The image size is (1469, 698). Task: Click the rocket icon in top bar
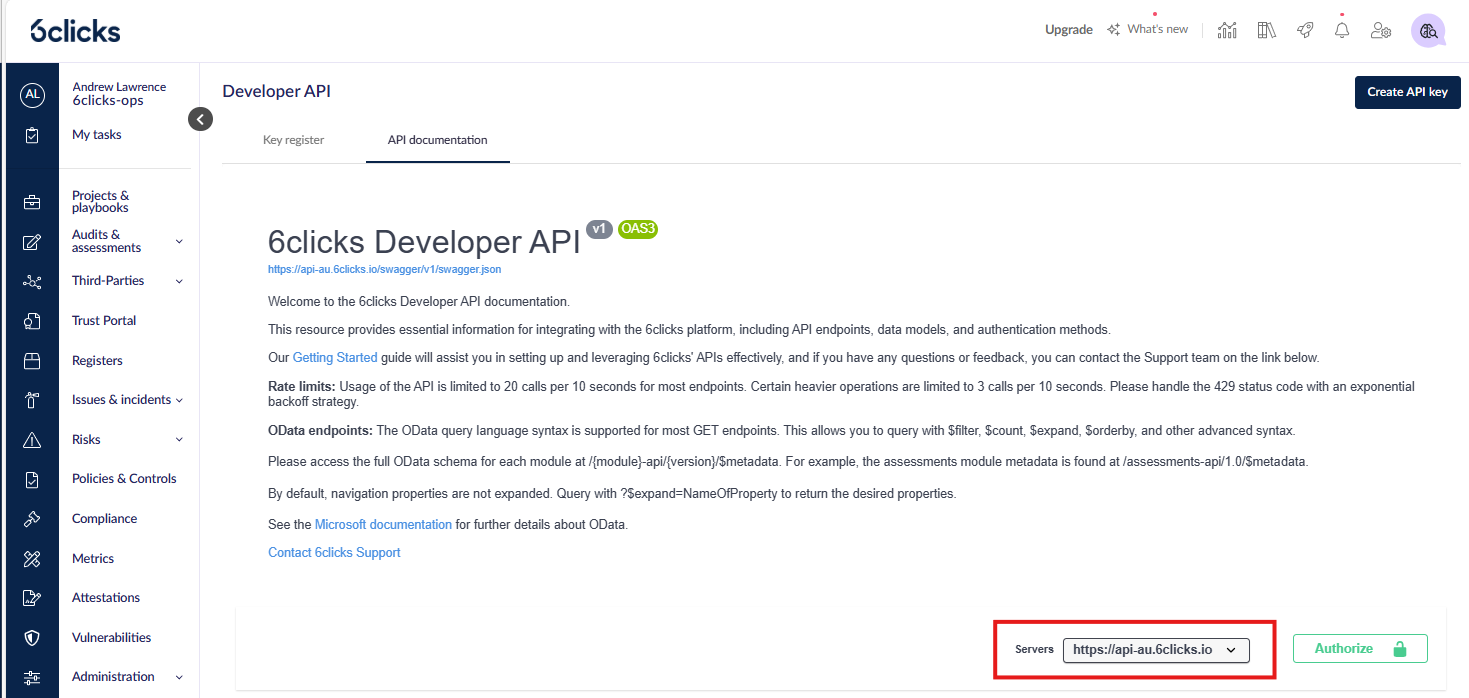pyautogui.click(x=1305, y=30)
